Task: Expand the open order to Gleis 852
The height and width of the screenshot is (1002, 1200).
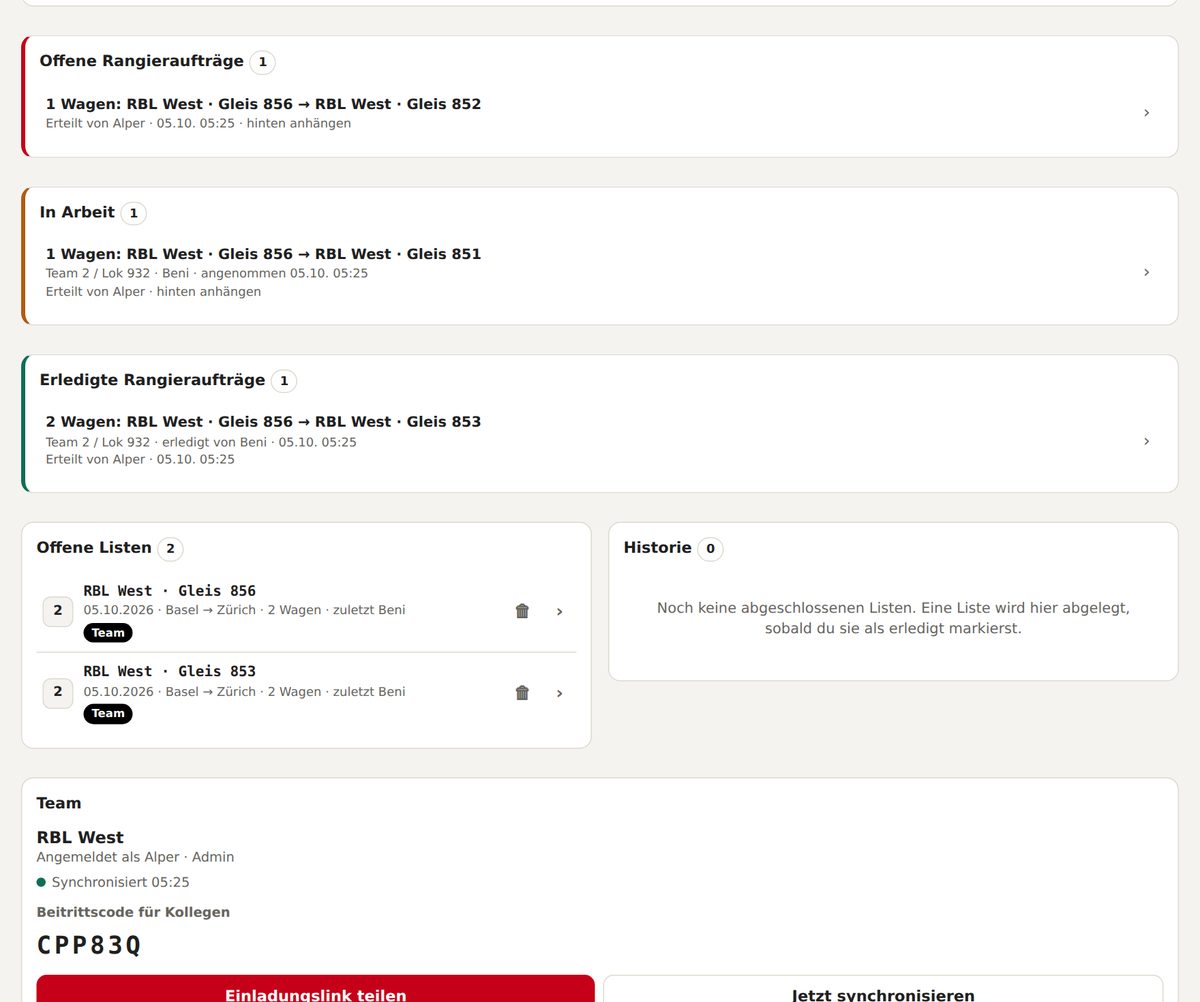Action: [1146, 113]
